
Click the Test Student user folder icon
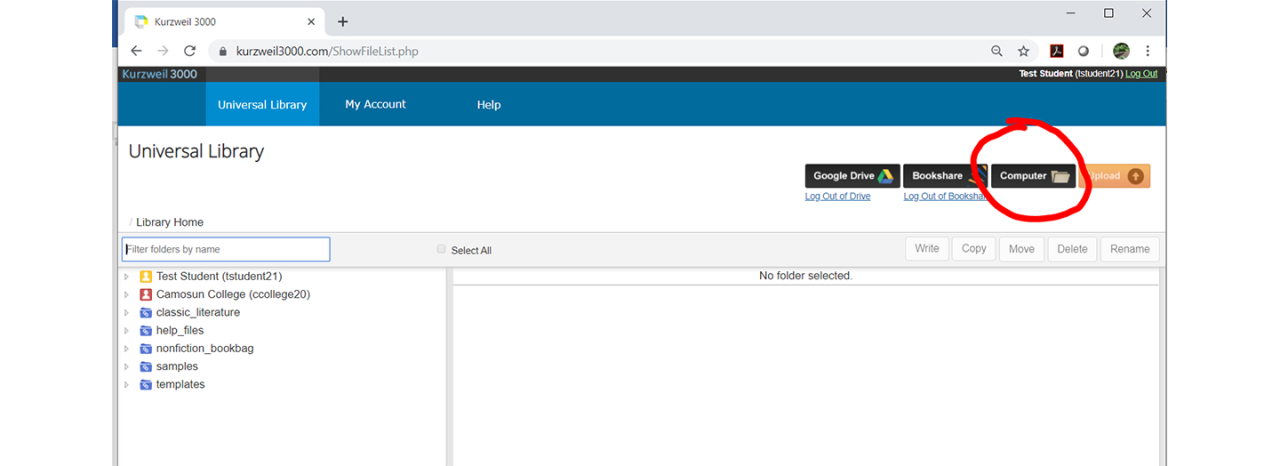click(x=146, y=277)
